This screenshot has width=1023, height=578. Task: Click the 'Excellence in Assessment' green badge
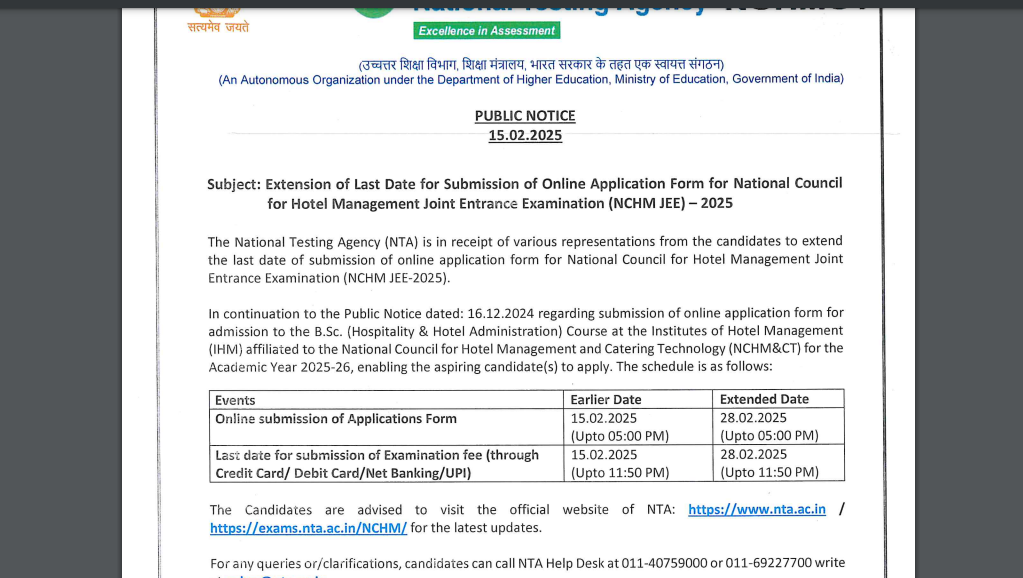click(x=485, y=30)
